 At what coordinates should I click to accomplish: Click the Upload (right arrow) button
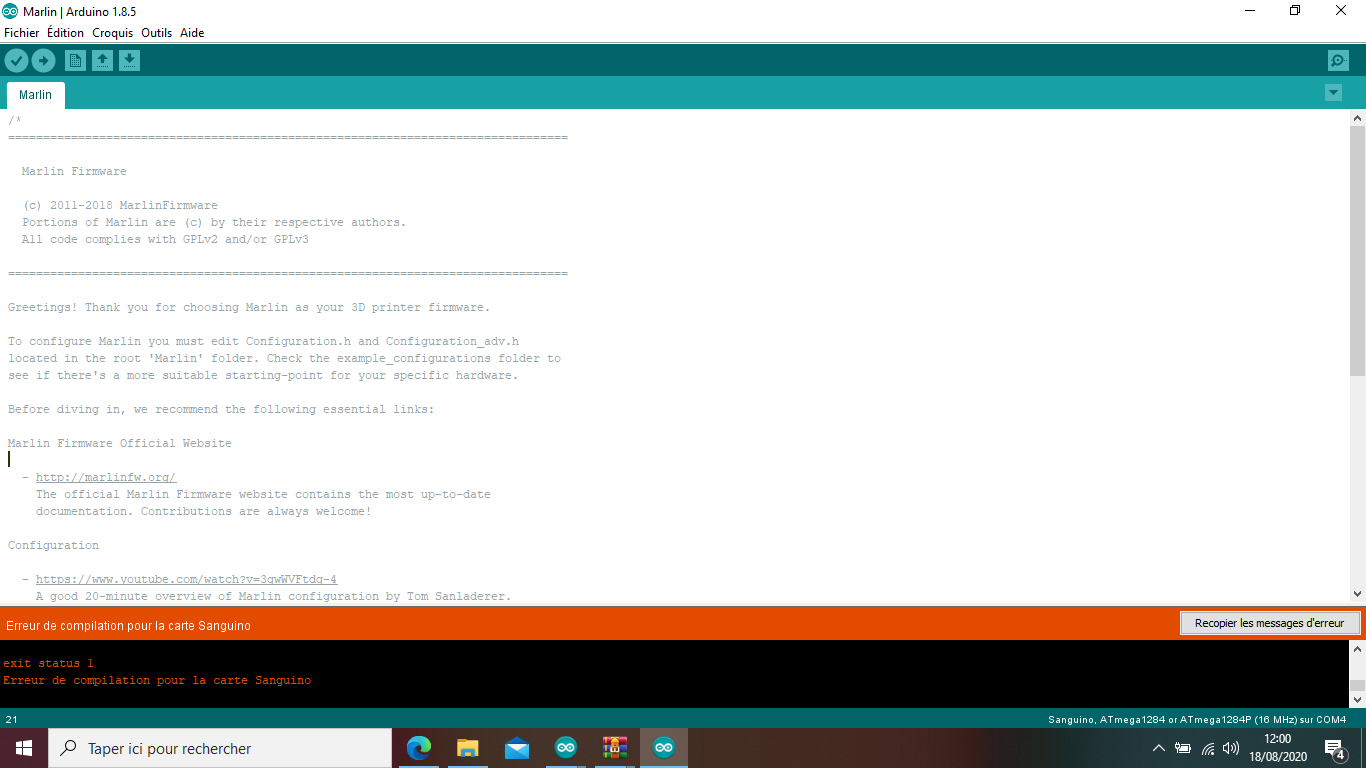point(43,61)
